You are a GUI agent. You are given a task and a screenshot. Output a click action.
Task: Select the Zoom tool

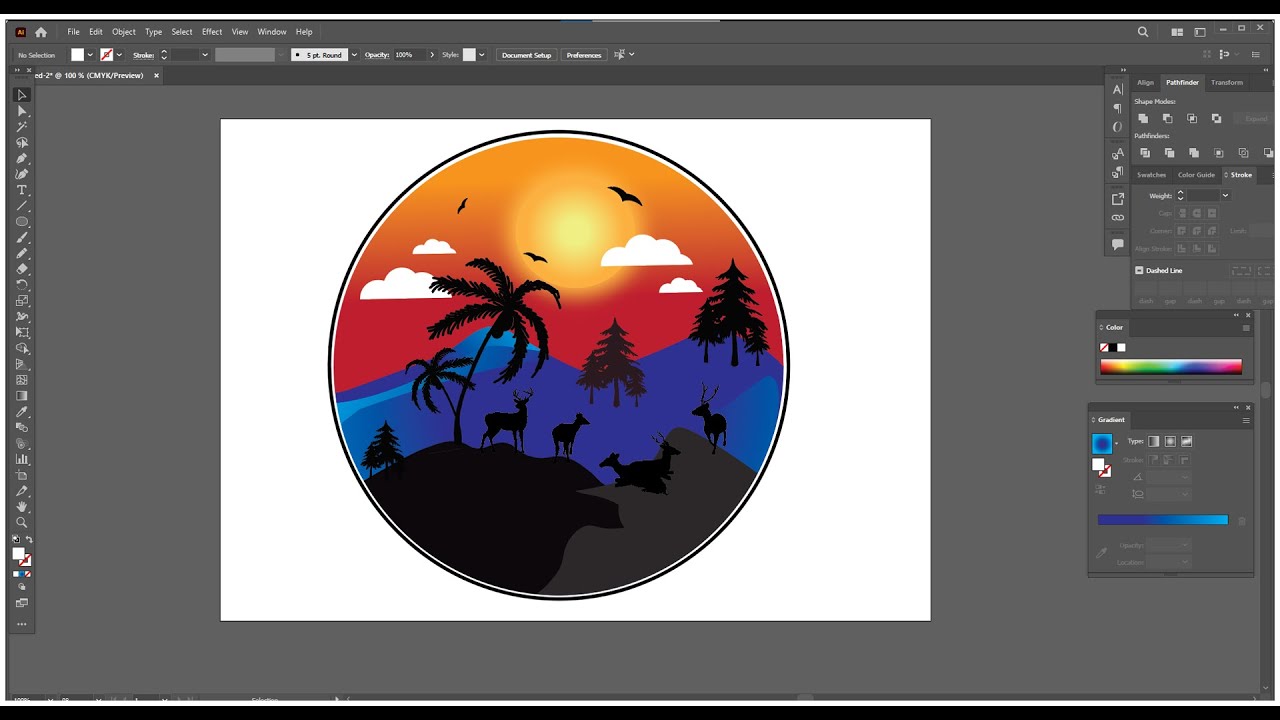pos(22,522)
